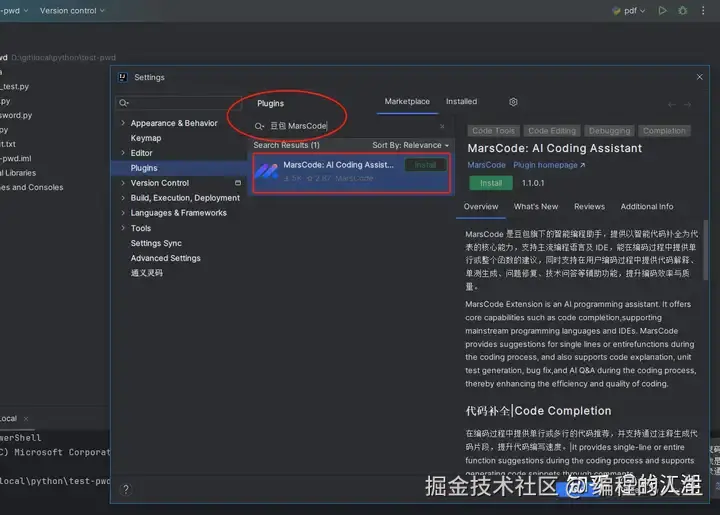Click the Debug bug icon in top toolbar
This screenshot has width=720, height=515.
pyautogui.click(x=683, y=11)
